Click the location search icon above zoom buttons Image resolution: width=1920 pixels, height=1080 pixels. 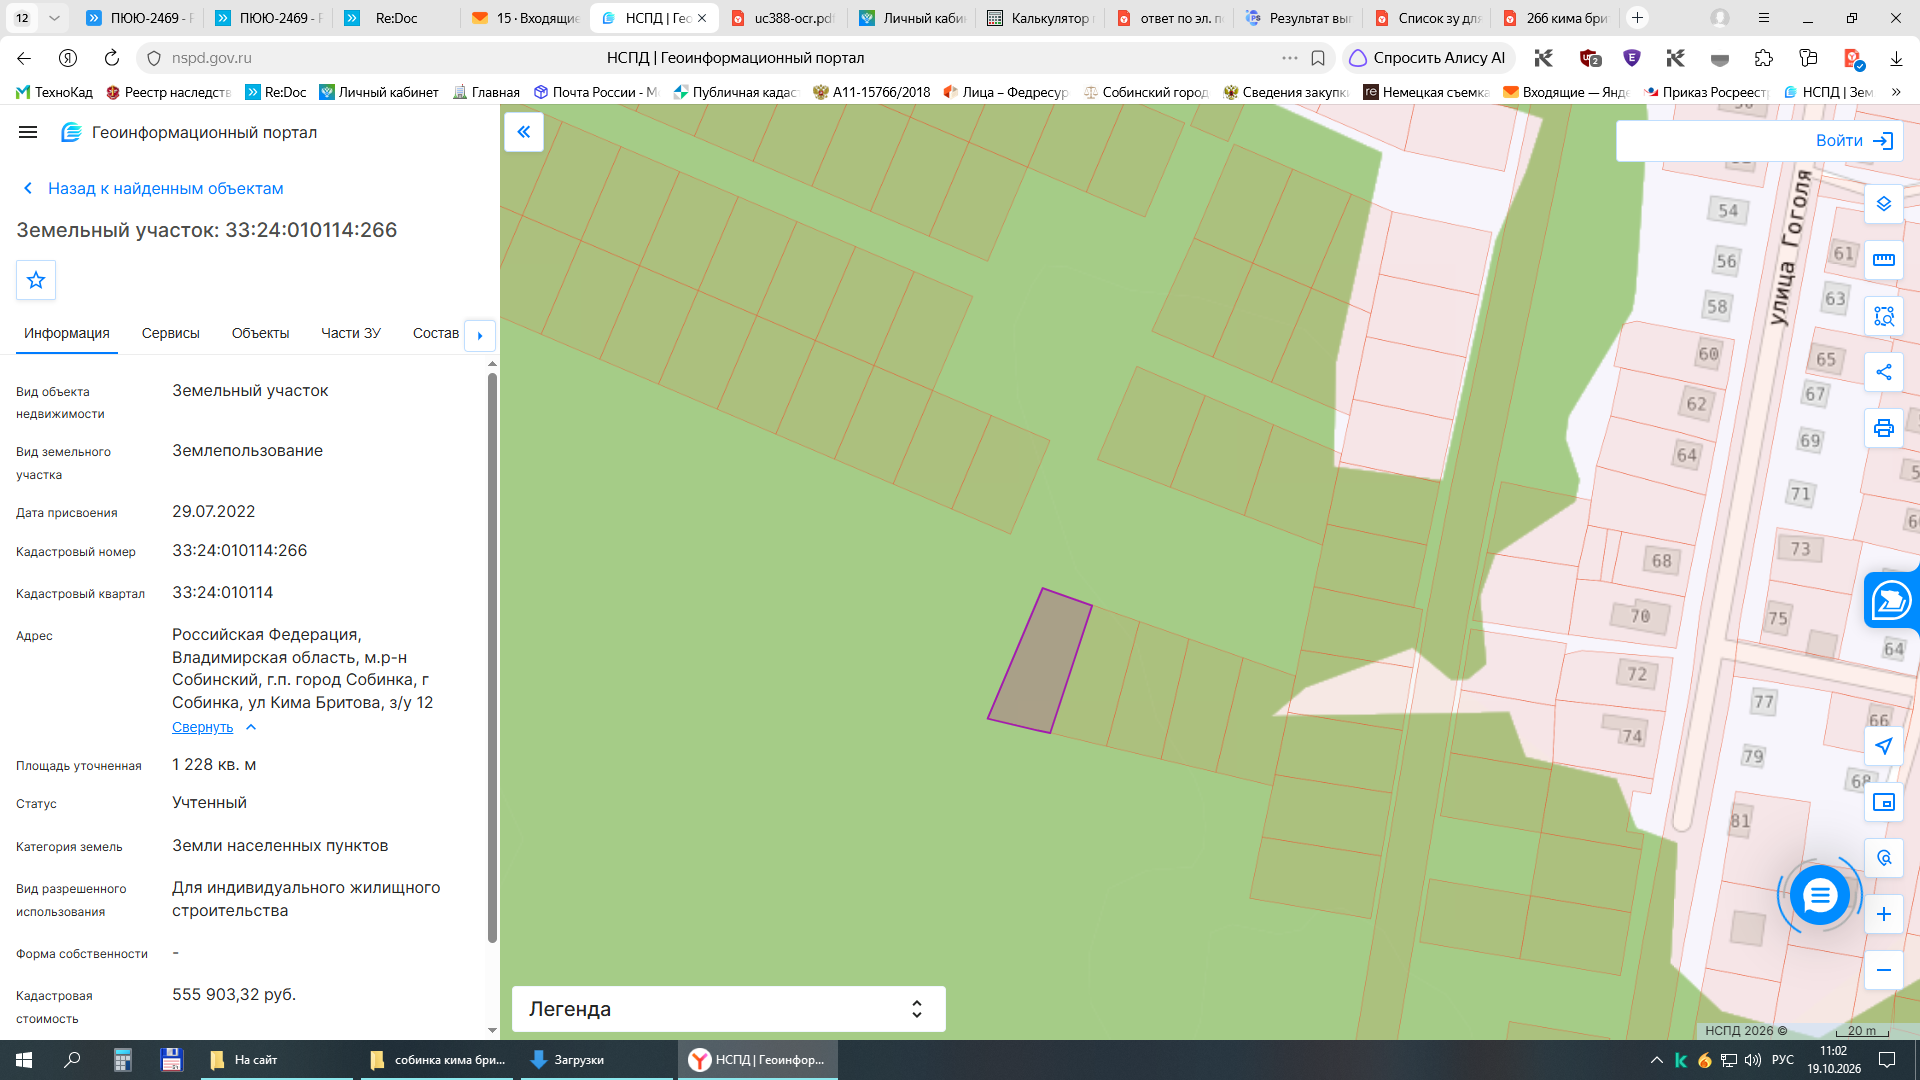[1884, 858]
